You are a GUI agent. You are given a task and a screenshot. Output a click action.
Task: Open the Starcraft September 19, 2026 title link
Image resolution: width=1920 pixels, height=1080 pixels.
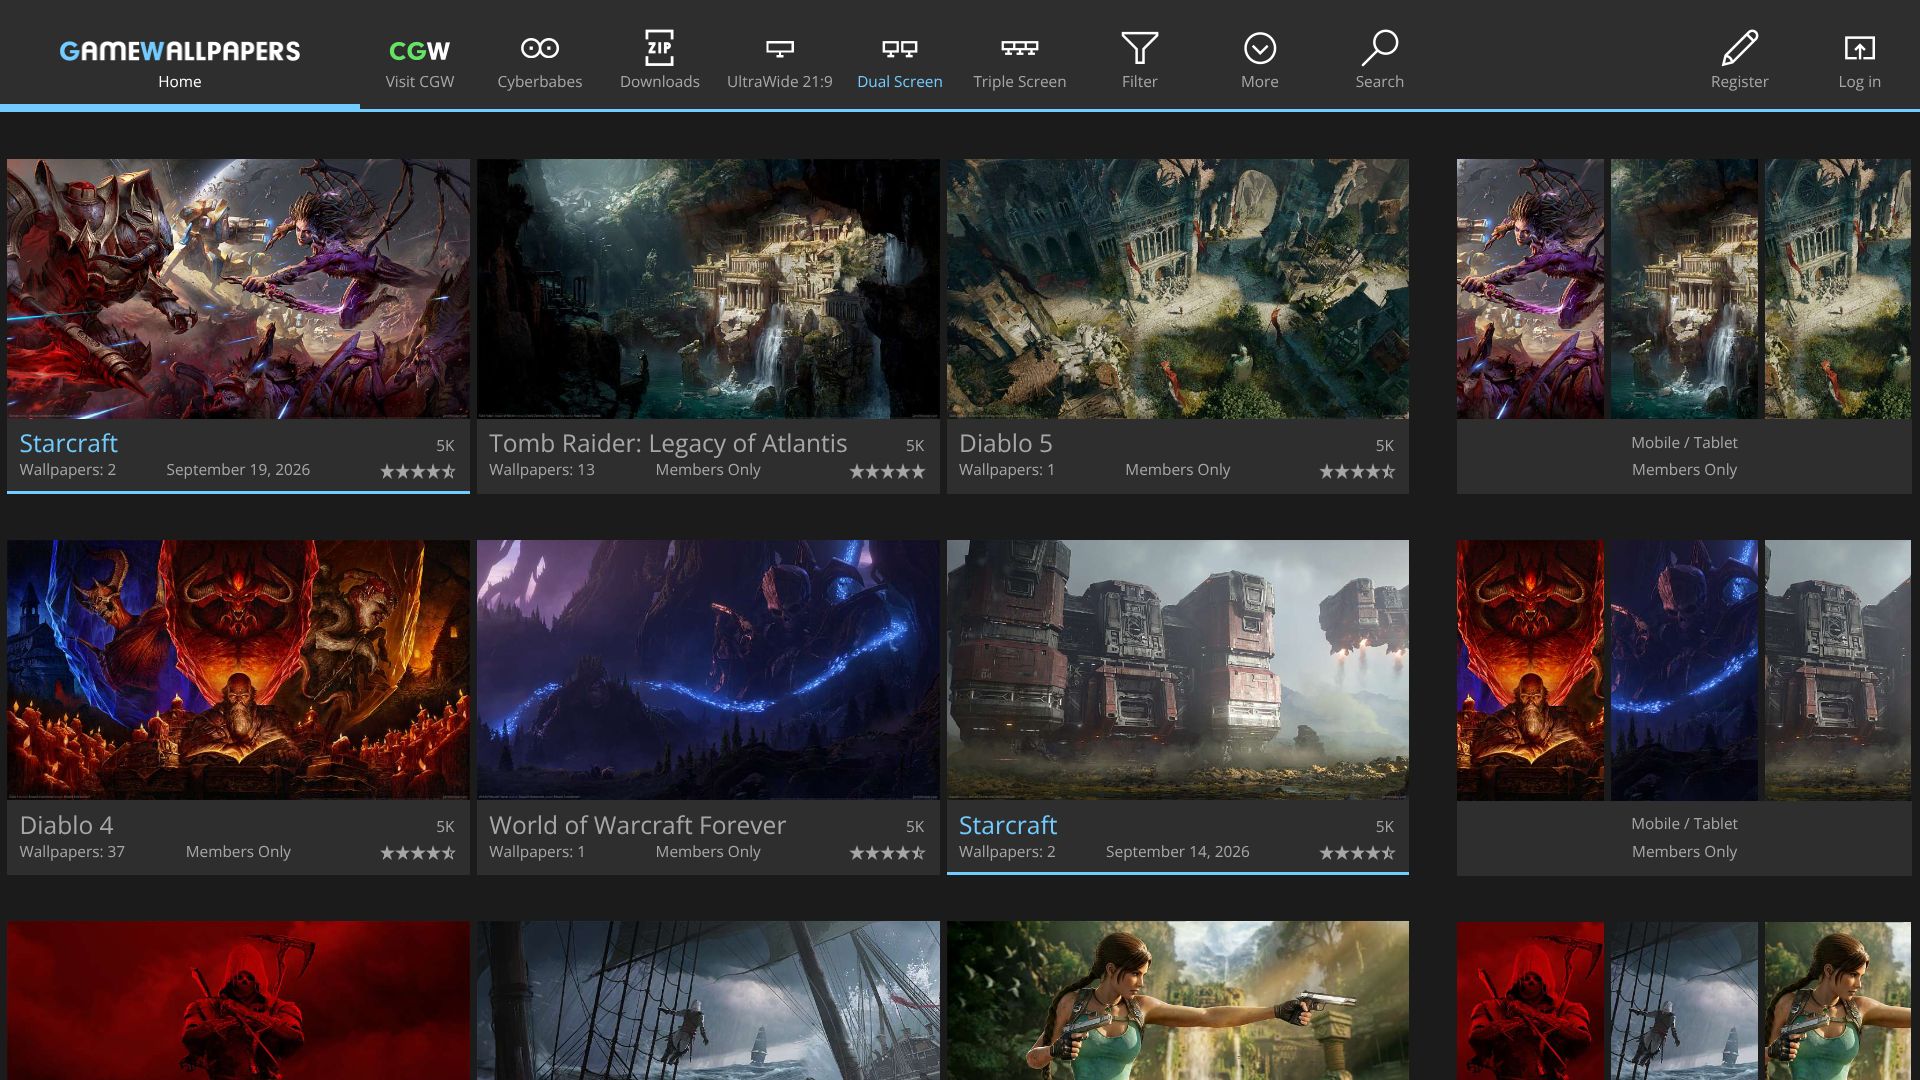pos(68,443)
